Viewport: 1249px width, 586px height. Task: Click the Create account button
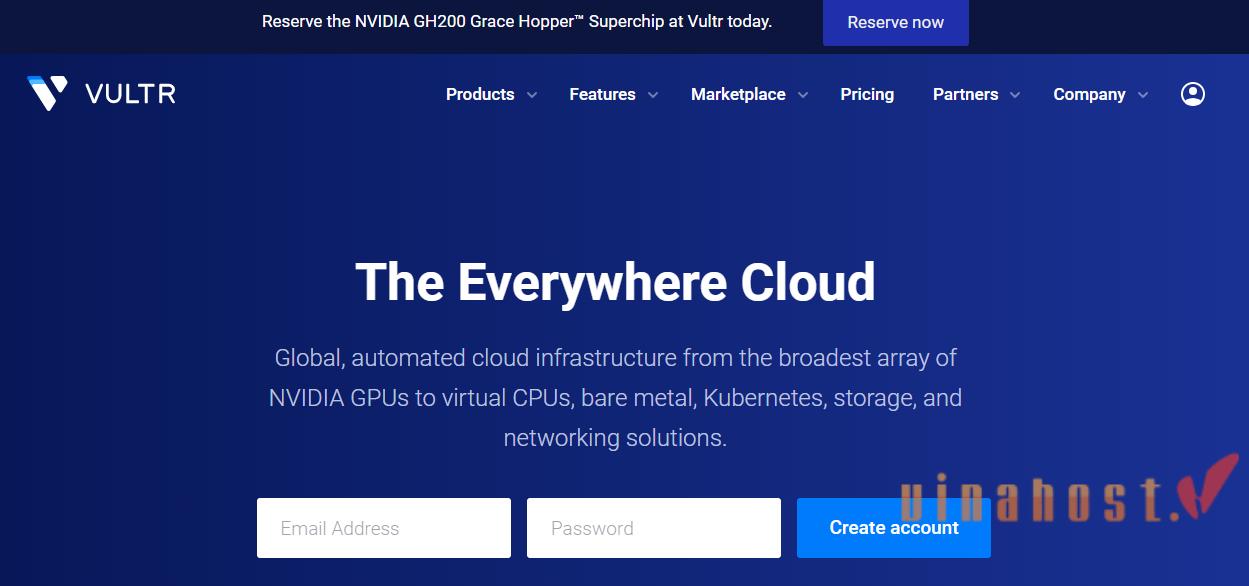(894, 528)
